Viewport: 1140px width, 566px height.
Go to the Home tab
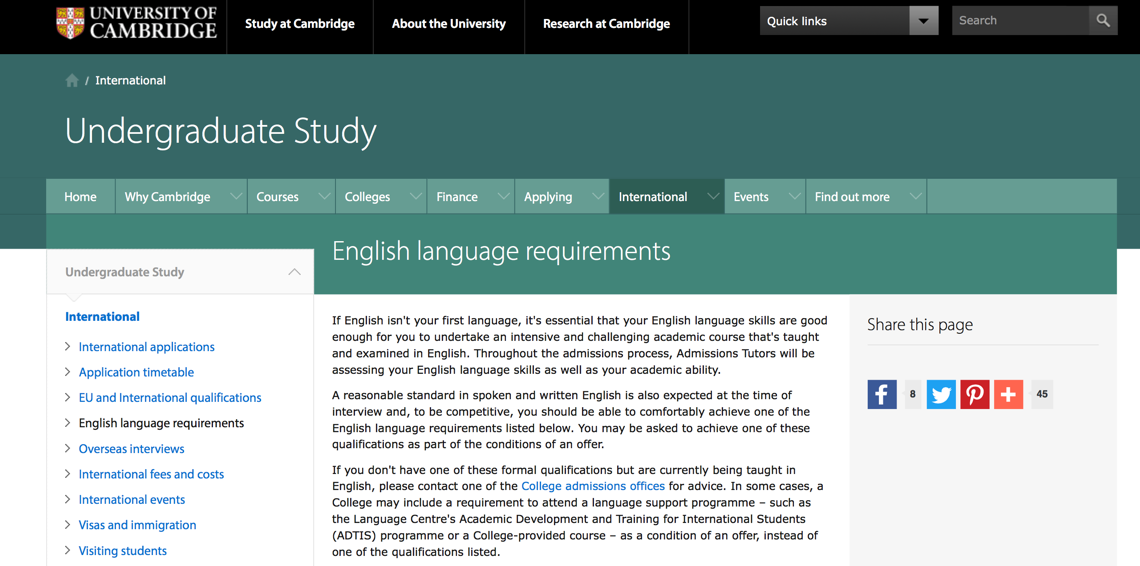80,196
